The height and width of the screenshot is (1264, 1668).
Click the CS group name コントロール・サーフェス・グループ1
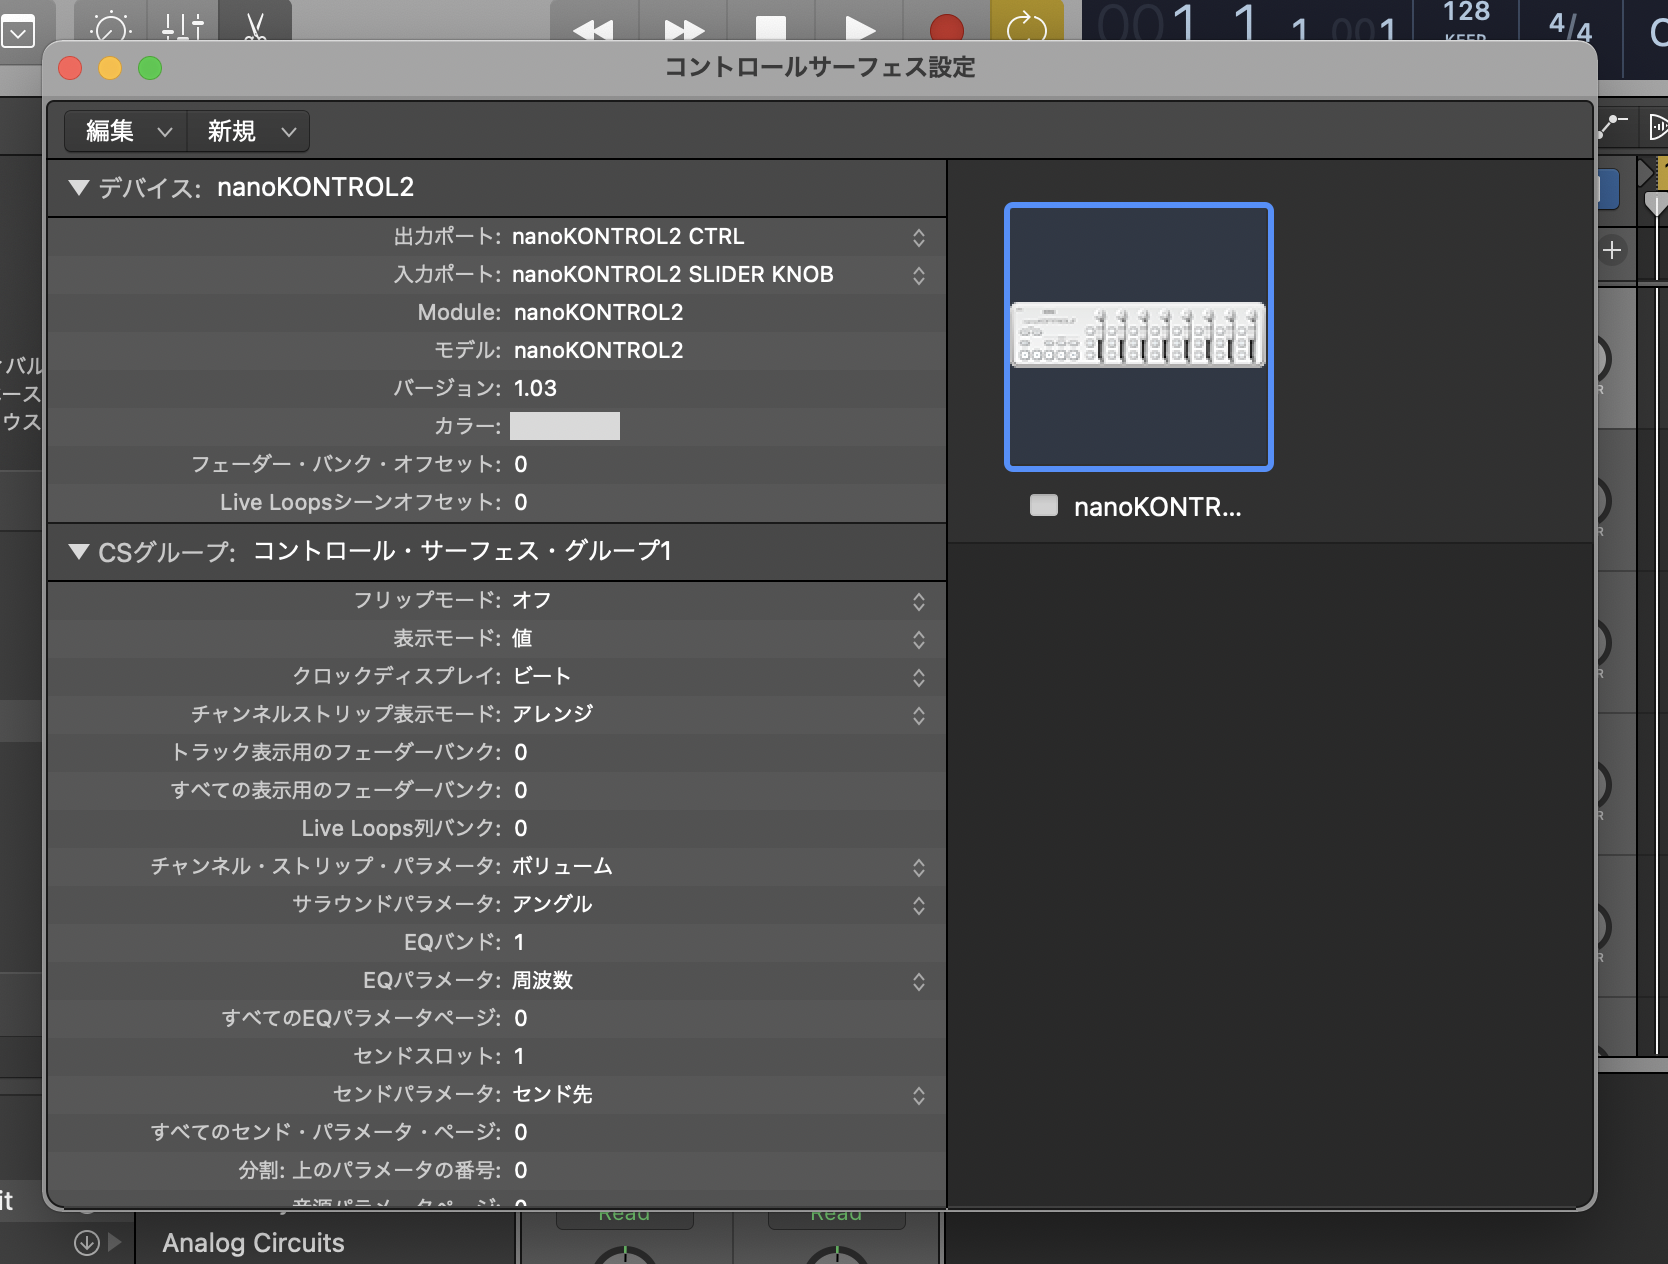click(x=462, y=551)
